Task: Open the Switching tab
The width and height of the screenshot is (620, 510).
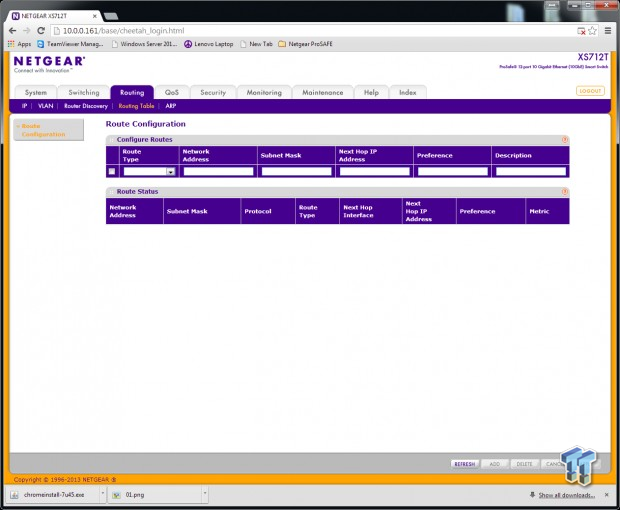Action: point(84,92)
